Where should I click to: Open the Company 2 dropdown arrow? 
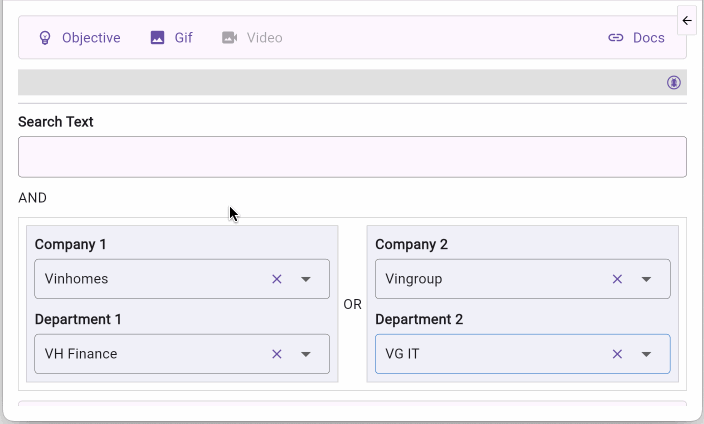[647, 279]
